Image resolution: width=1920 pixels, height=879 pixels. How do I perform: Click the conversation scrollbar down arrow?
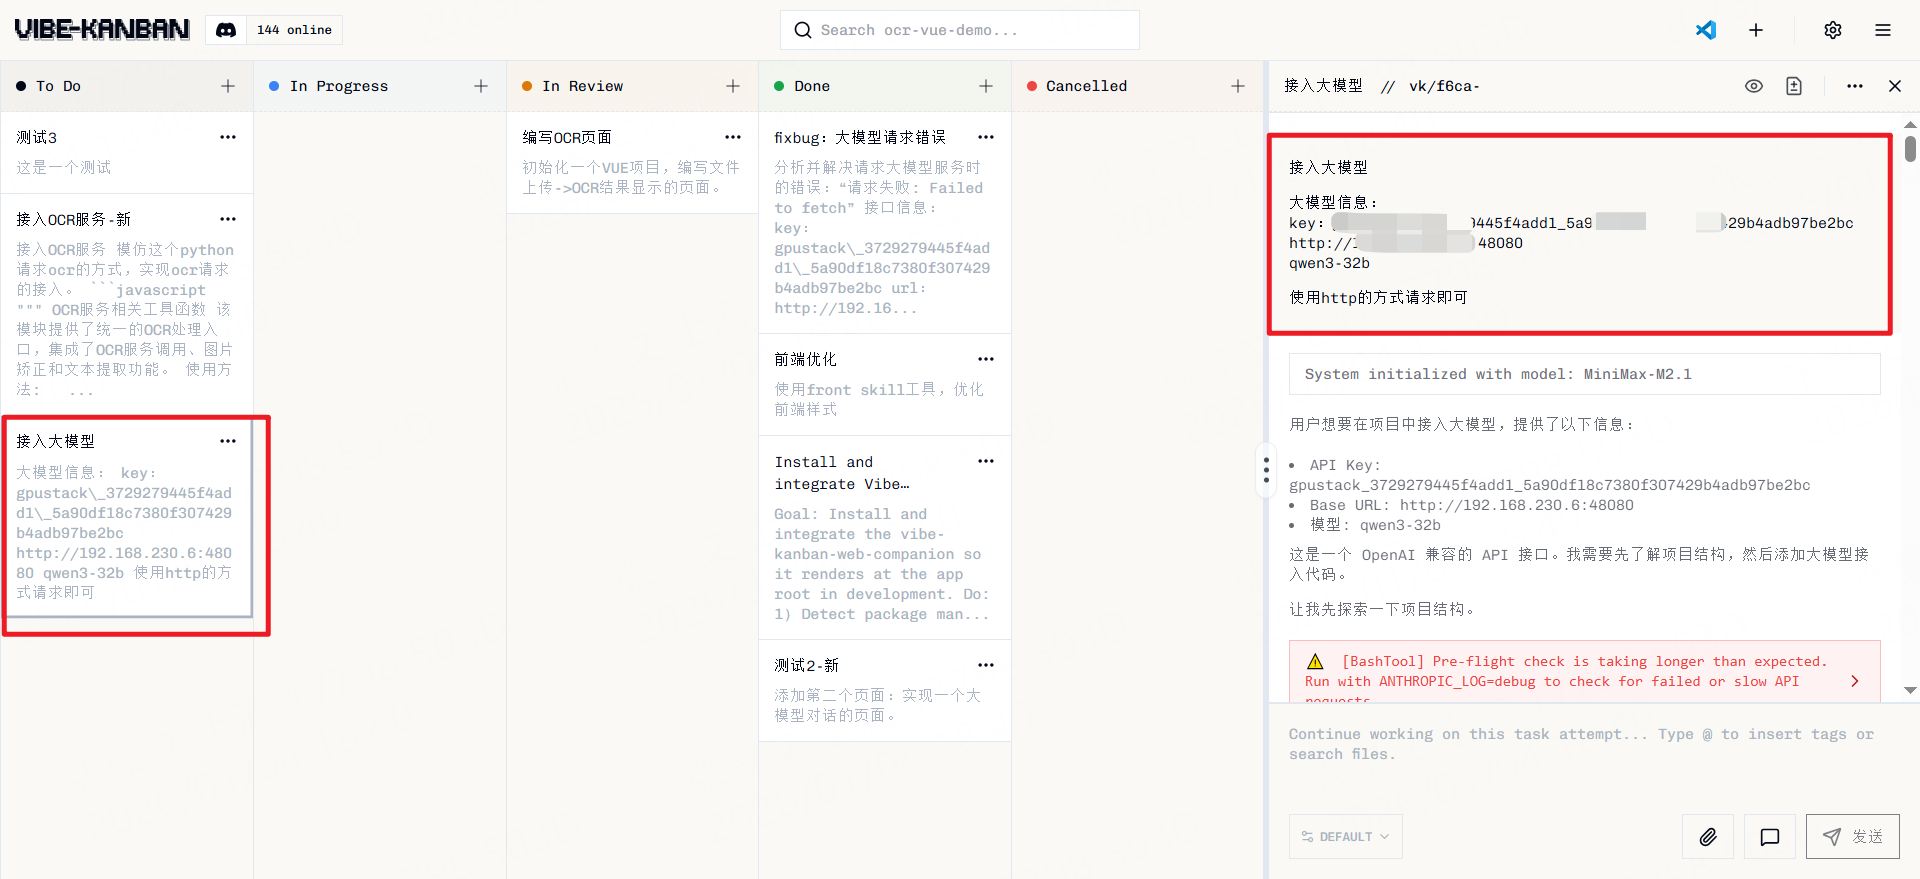coord(1910,690)
